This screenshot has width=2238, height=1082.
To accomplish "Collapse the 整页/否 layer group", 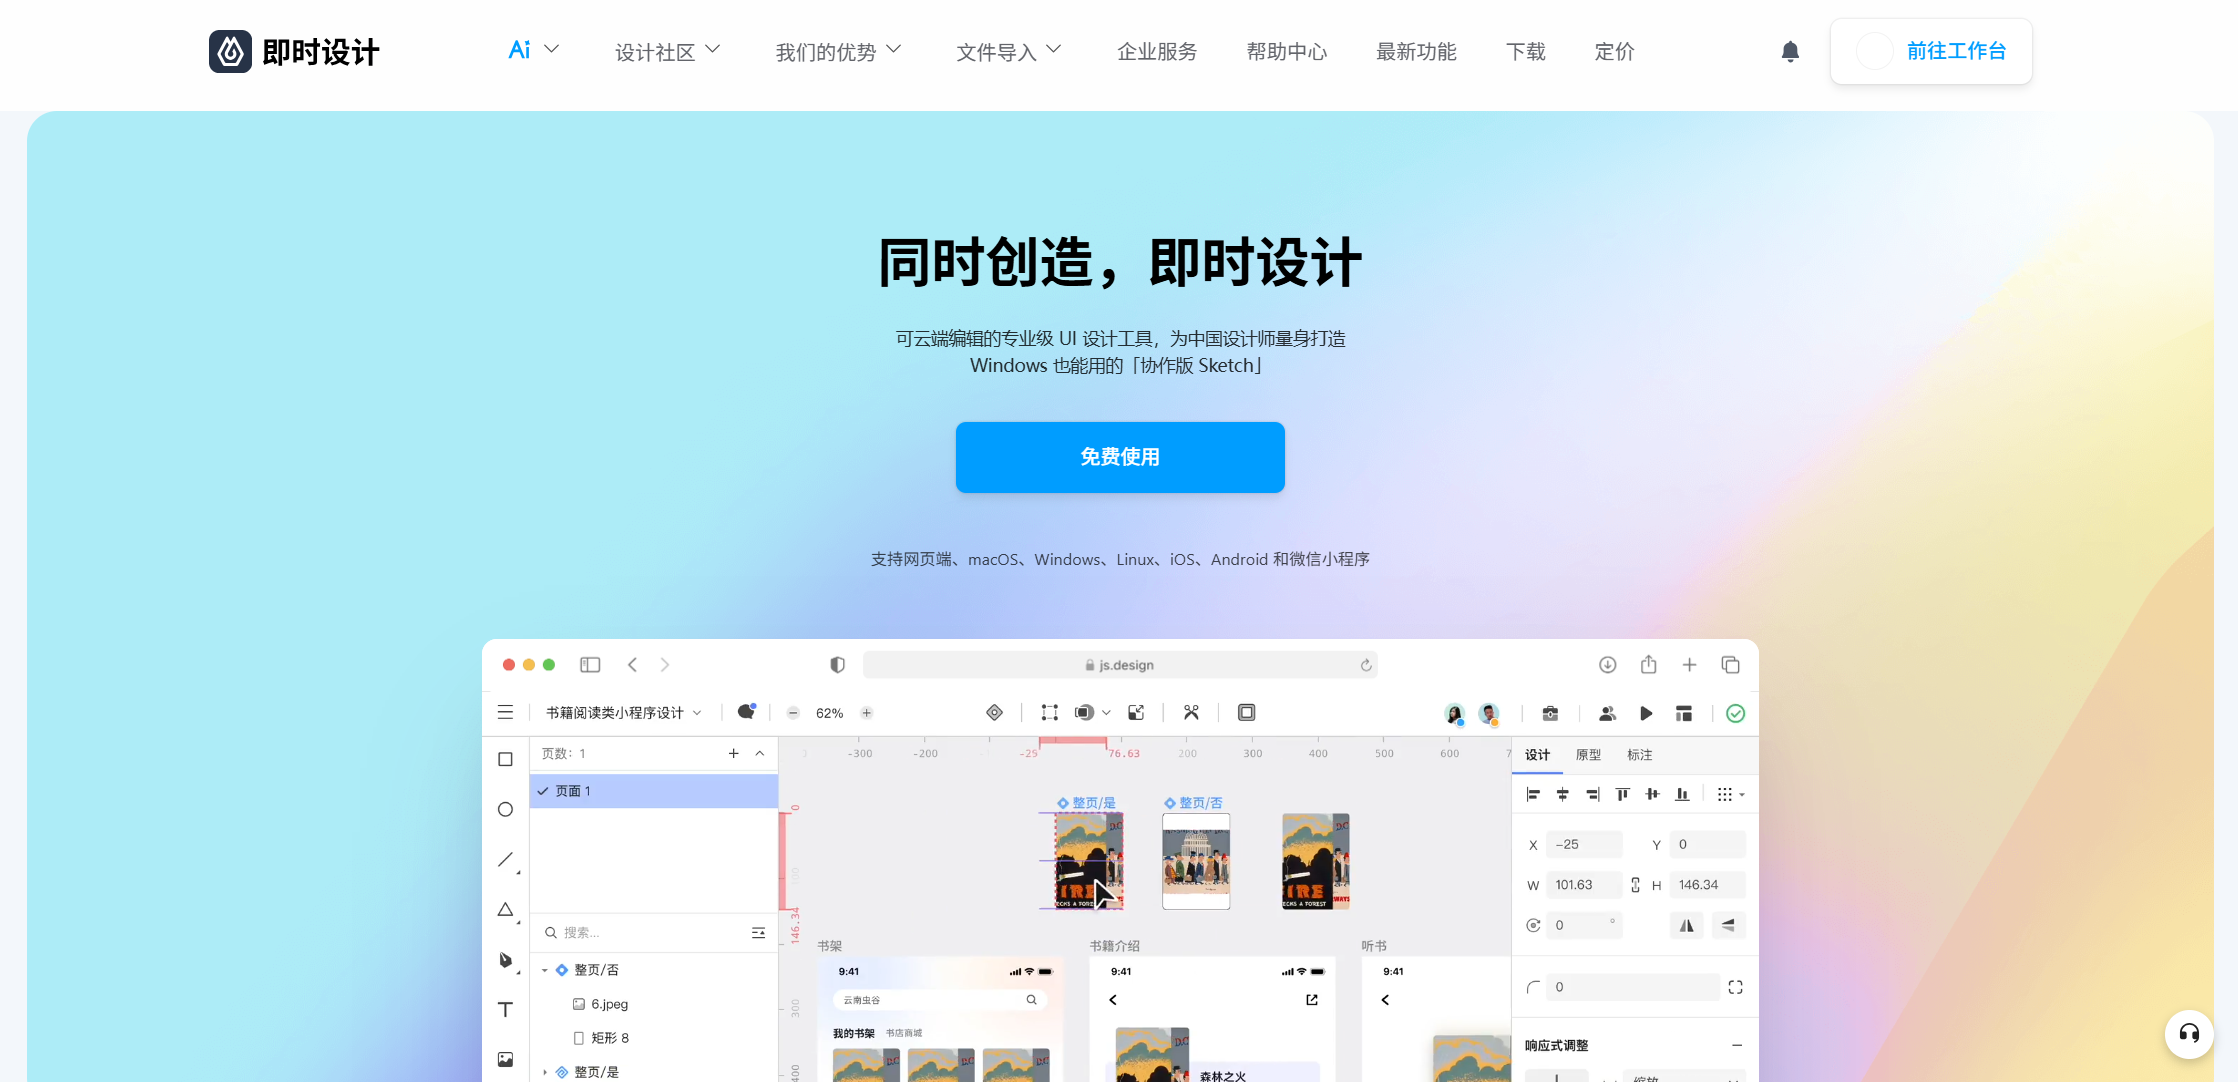I will (x=545, y=970).
